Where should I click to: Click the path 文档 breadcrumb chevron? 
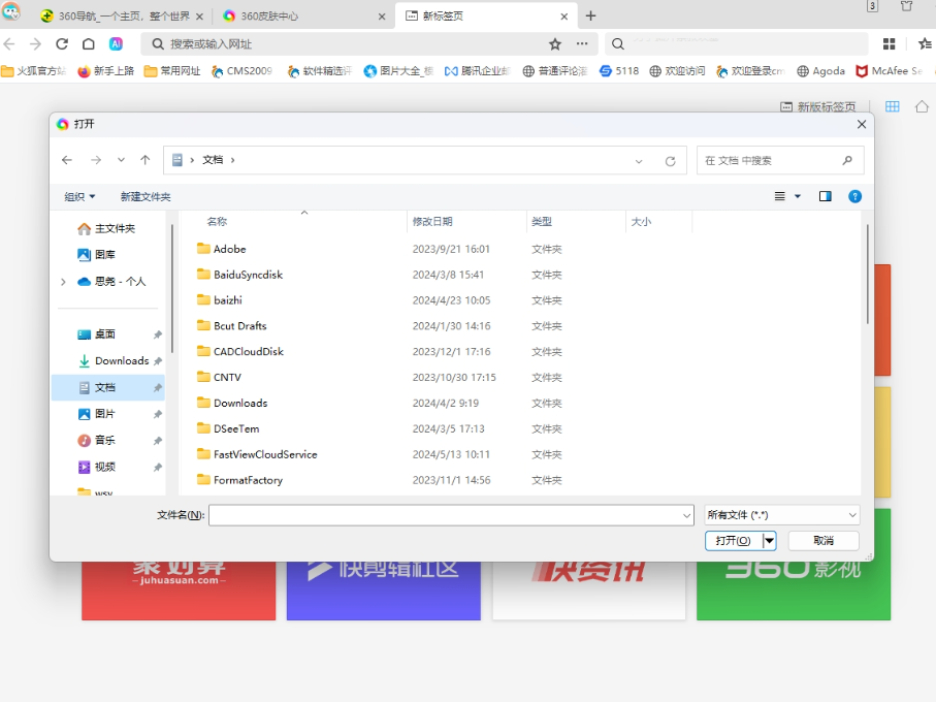[233, 160]
